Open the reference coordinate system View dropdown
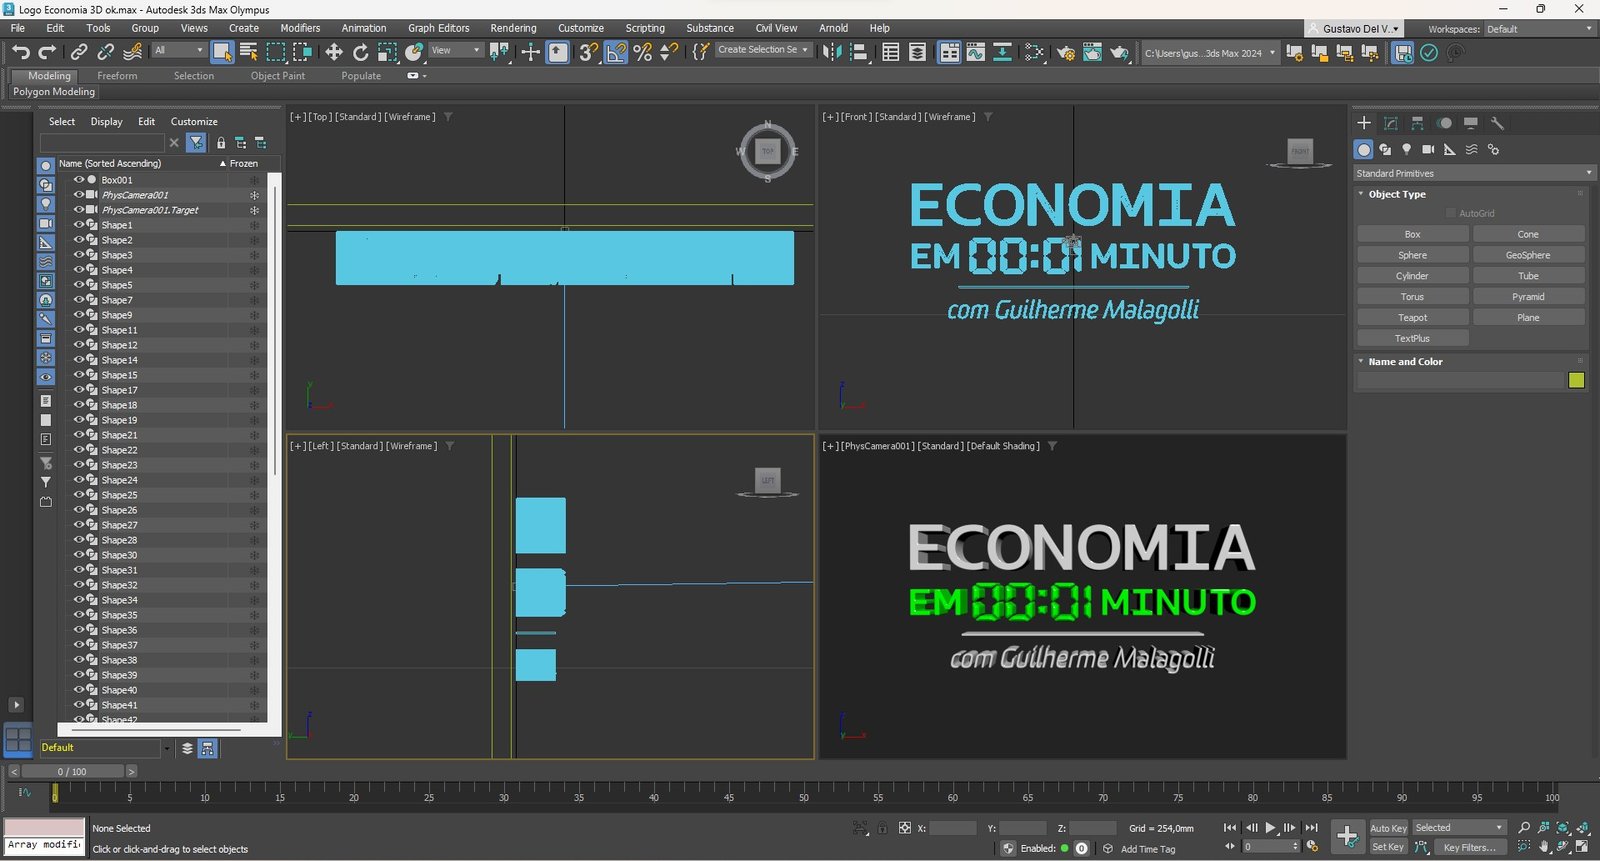The width and height of the screenshot is (1600, 861). (x=455, y=50)
